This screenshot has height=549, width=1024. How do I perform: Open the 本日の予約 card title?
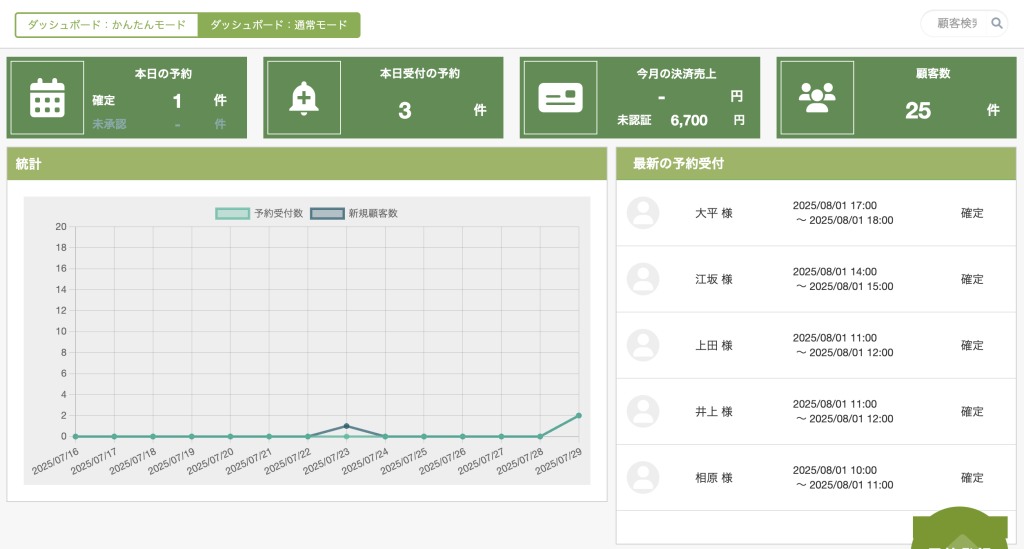pos(163,74)
